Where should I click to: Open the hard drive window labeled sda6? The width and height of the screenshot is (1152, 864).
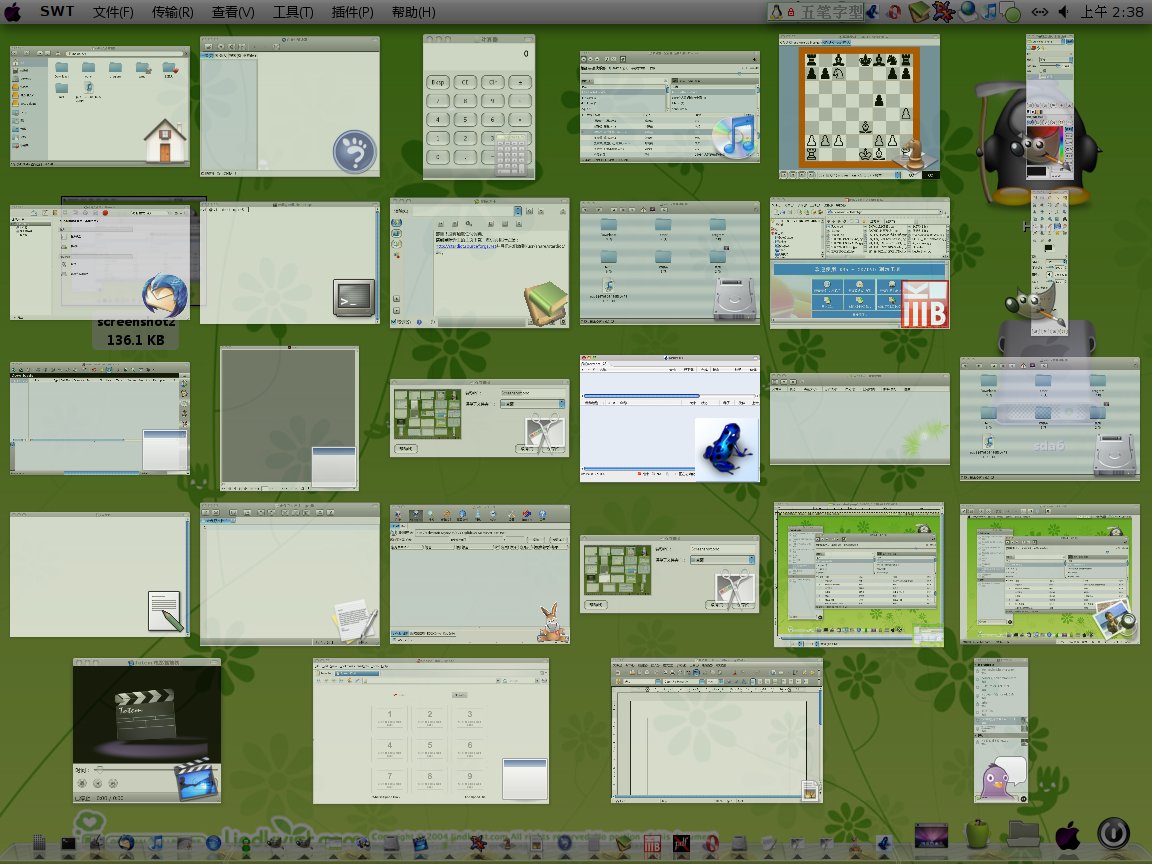pyautogui.click(x=1049, y=419)
